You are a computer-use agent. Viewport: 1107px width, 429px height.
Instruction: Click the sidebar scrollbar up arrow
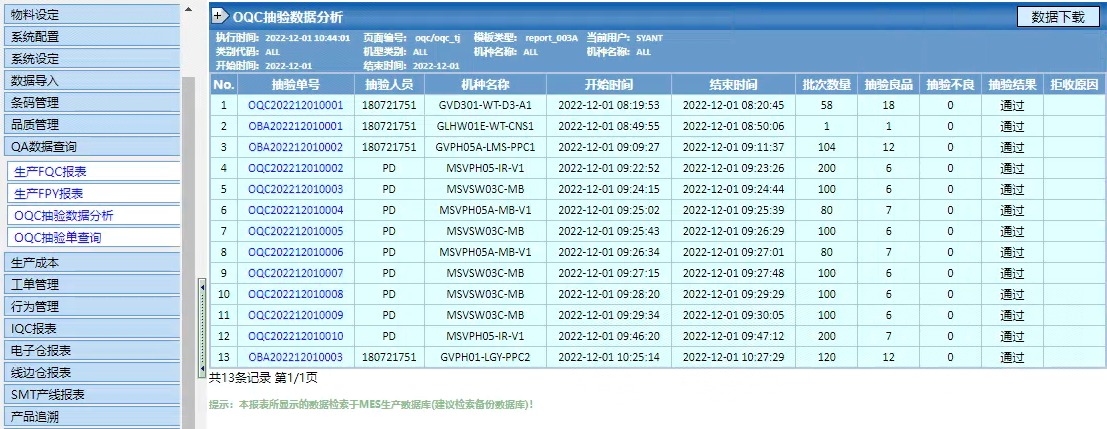188,8
